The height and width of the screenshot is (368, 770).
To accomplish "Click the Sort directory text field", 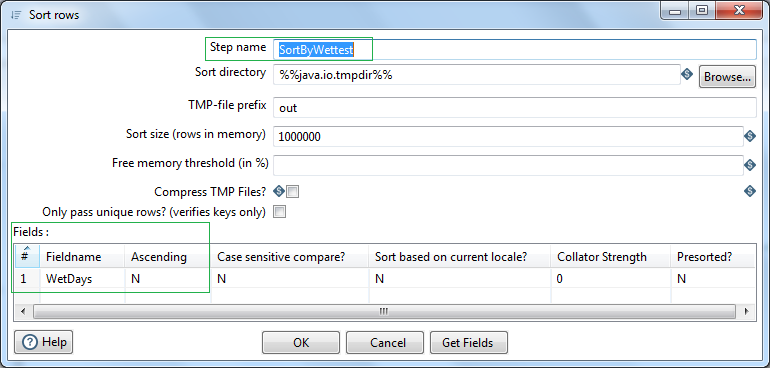I will [x=476, y=75].
